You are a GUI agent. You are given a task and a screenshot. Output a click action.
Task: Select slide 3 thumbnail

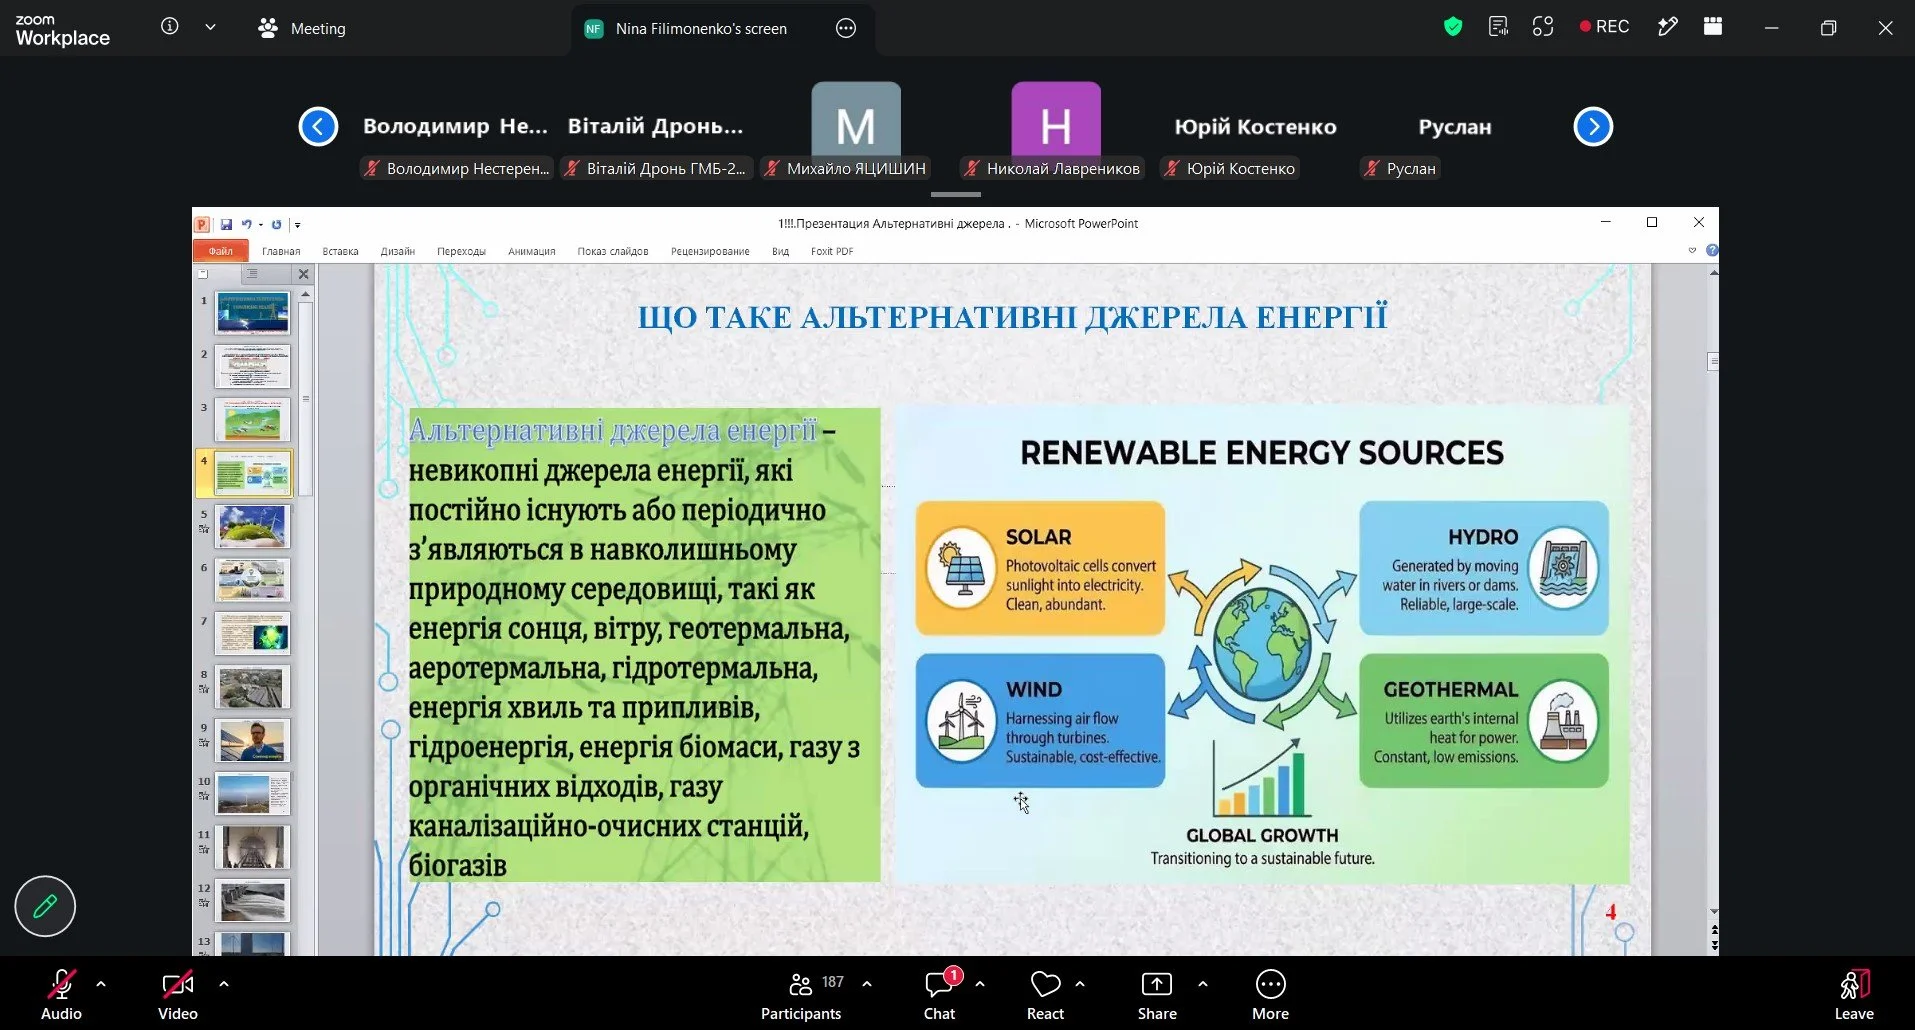(x=252, y=420)
